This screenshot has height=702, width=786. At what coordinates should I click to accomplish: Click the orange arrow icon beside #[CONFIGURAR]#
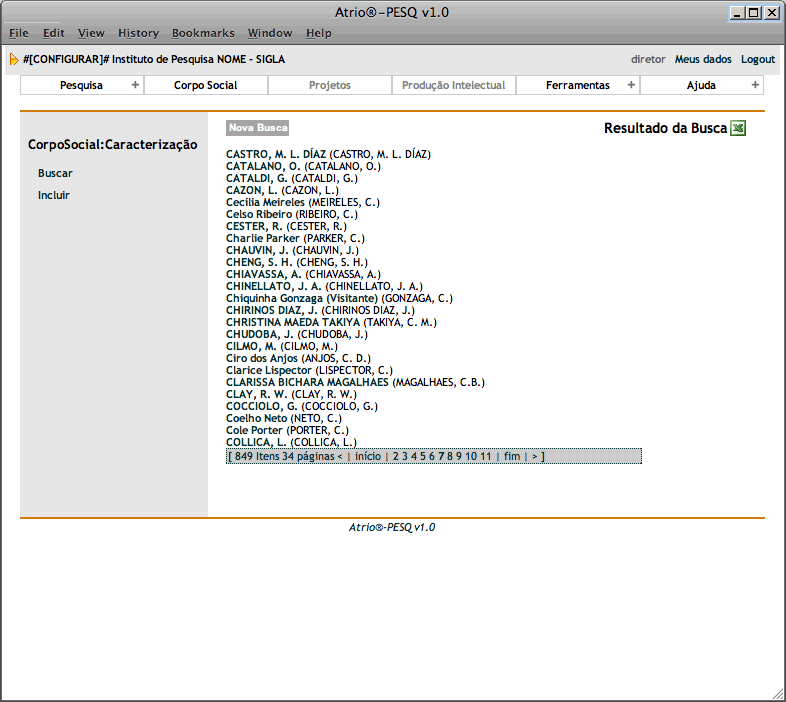click(x=14, y=59)
